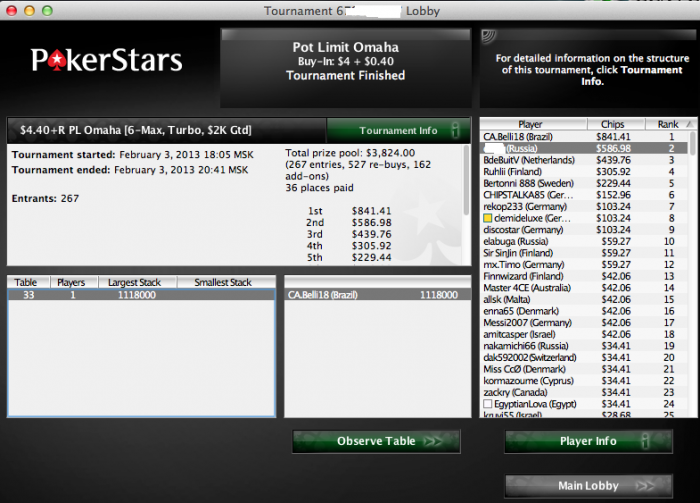Open Tournament Info
The height and width of the screenshot is (503, 700).
pyautogui.click(x=398, y=130)
